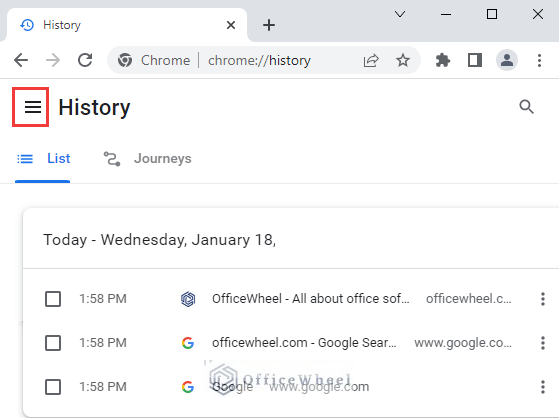Open the profile avatar button
The height and width of the screenshot is (418, 559).
pyautogui.click(x=507, y=60)
